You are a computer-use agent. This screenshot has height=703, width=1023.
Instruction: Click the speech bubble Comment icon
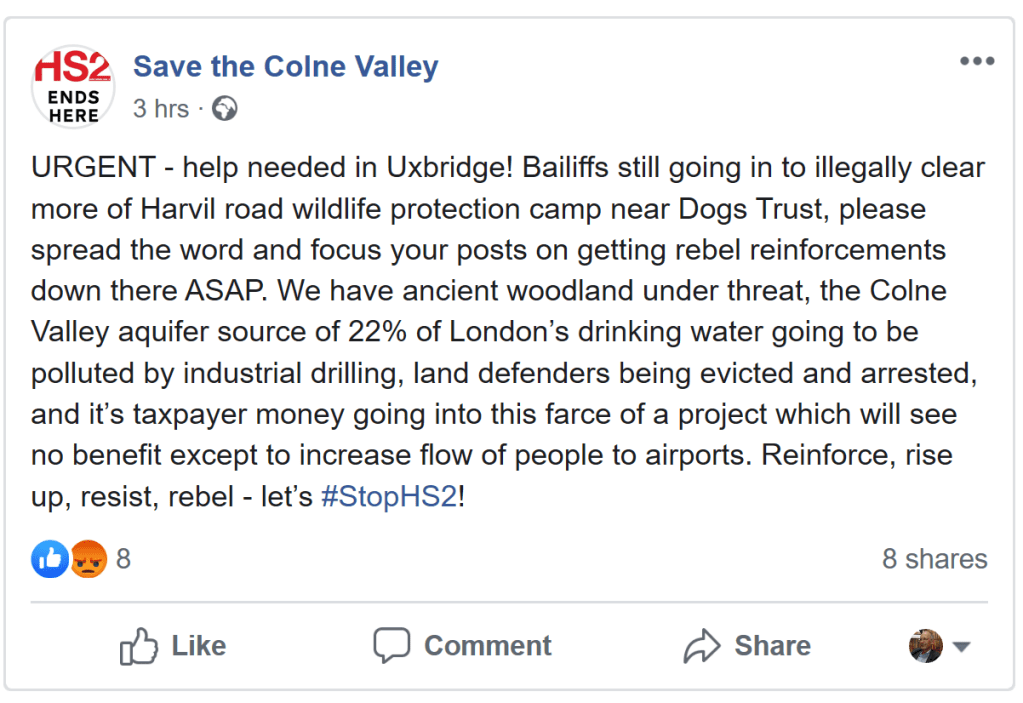[x=392, y=646]
